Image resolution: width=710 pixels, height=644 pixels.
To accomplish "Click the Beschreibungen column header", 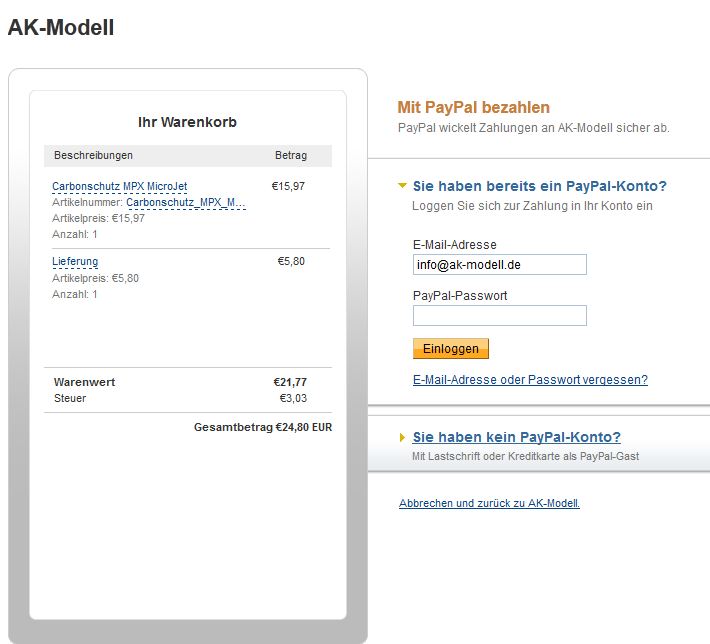I will pos(93,156).
